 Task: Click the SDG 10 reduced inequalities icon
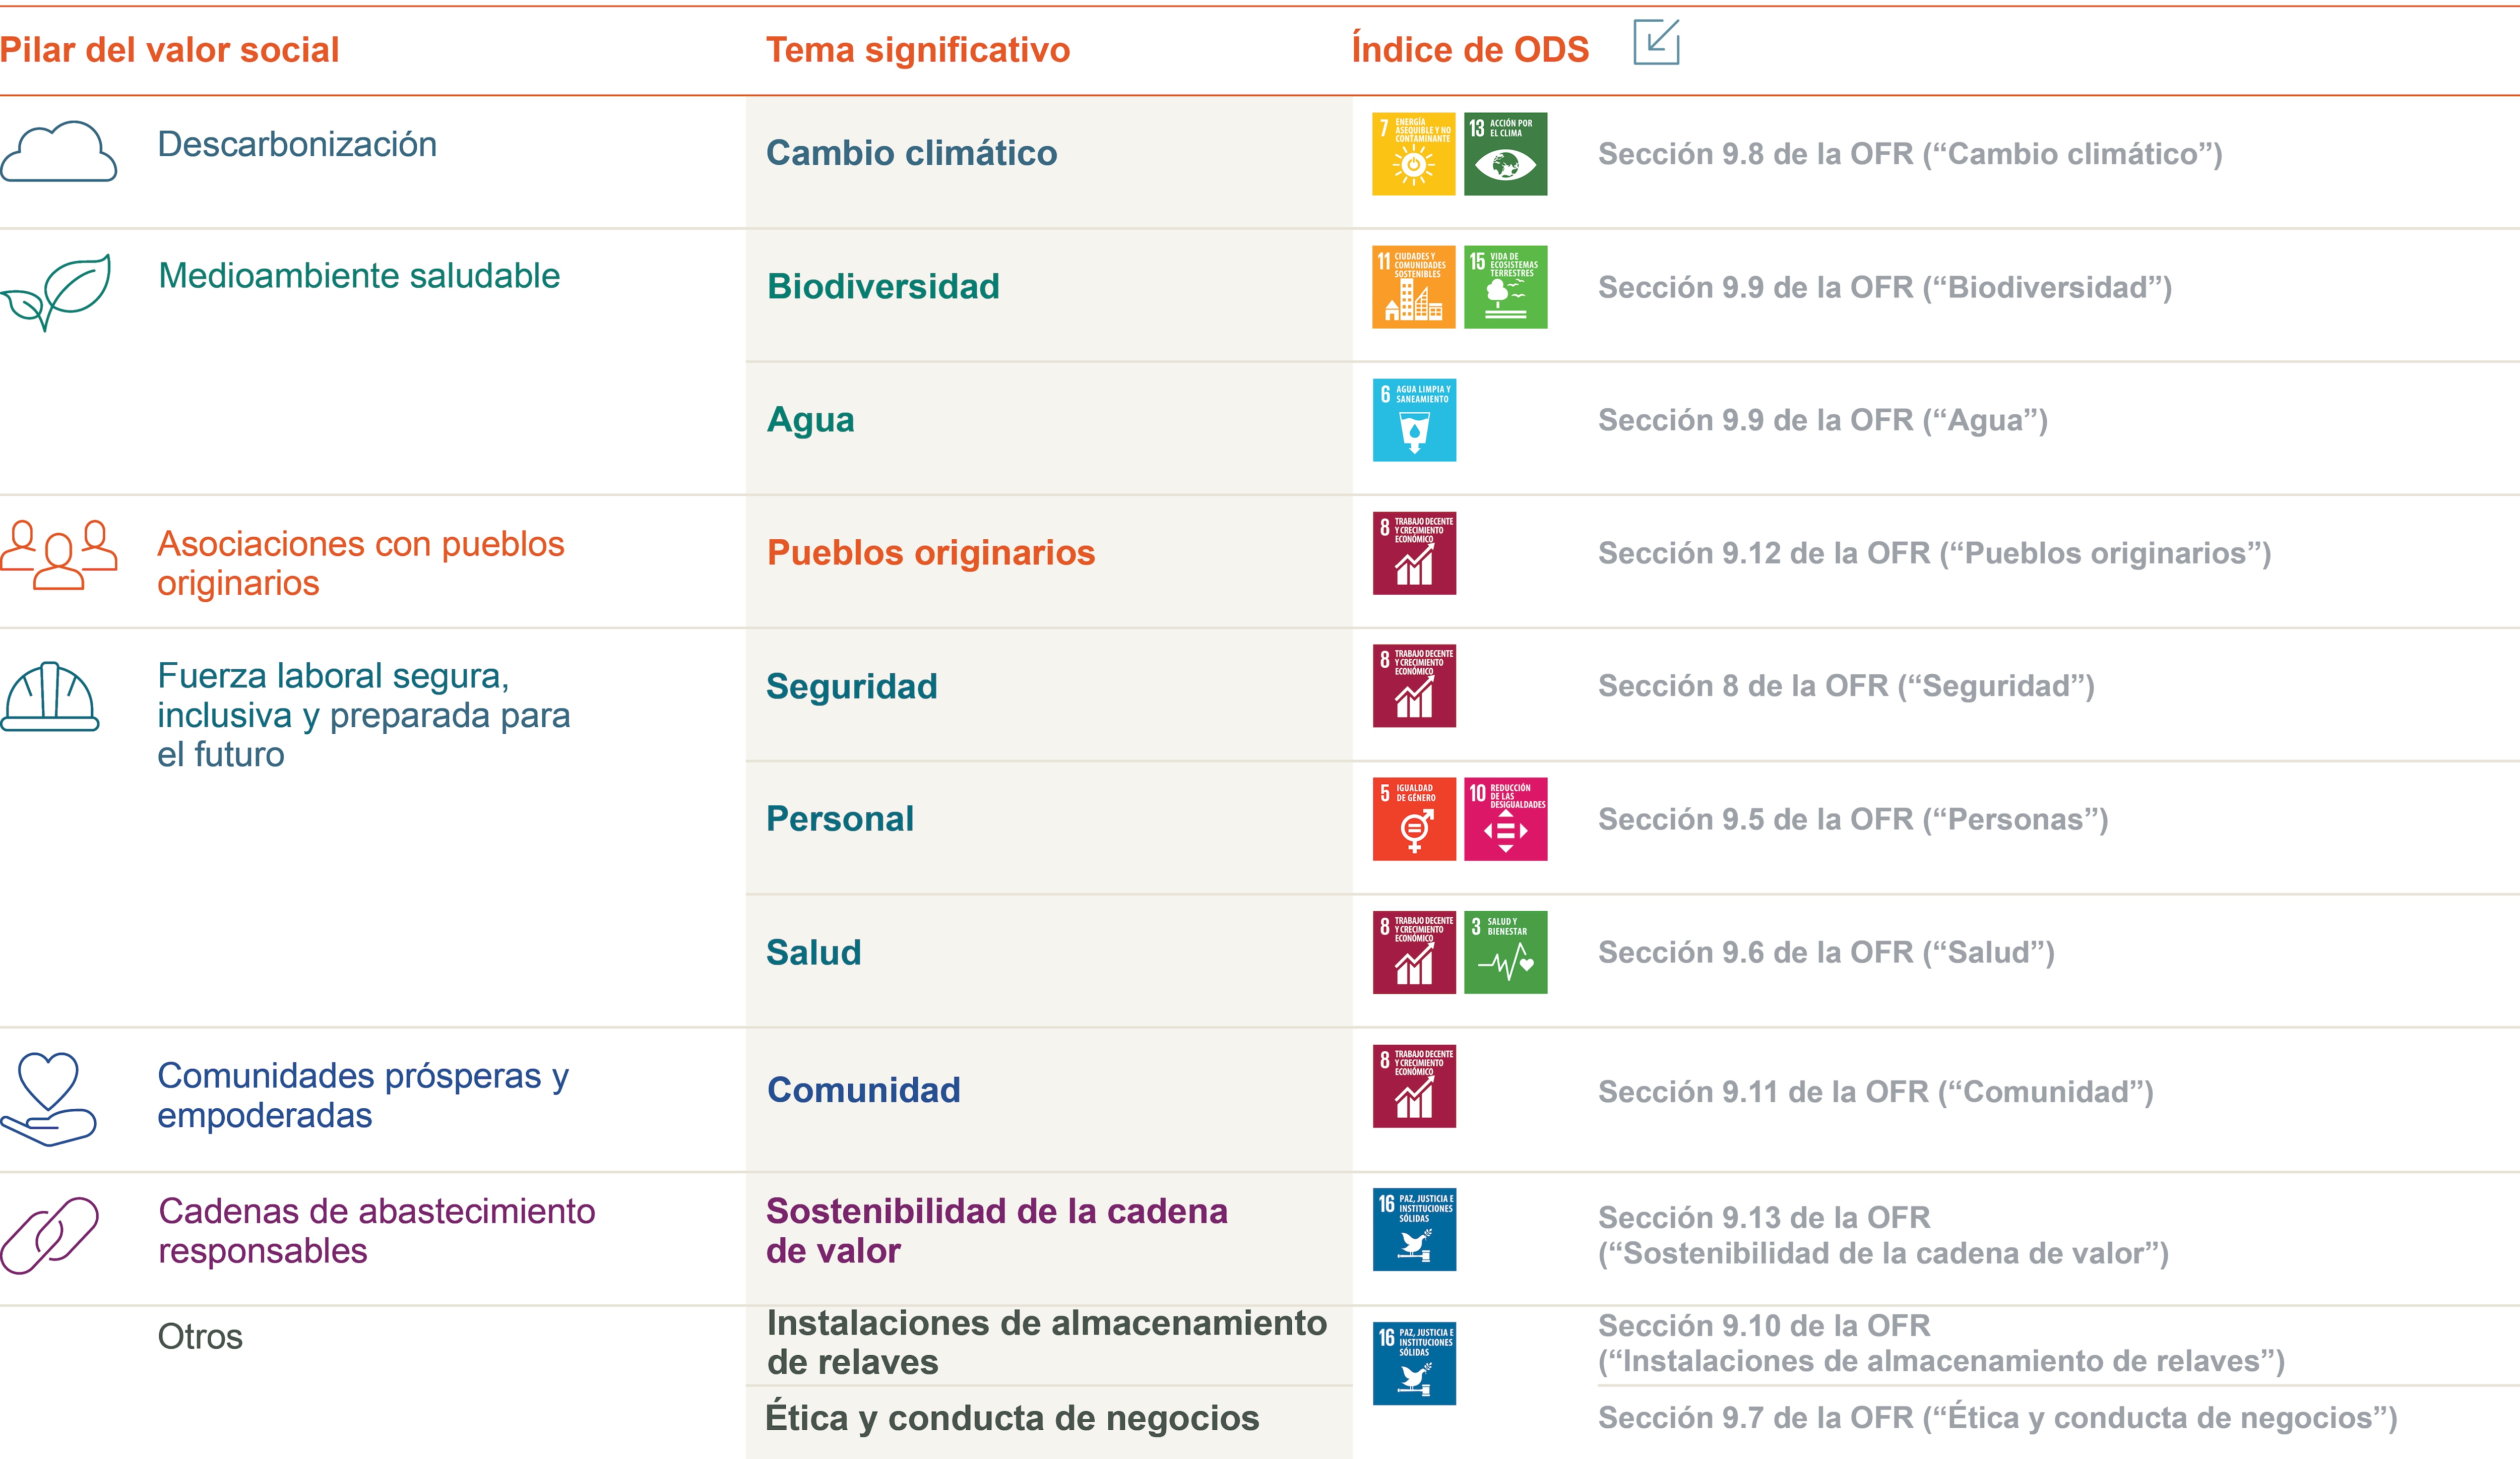pyautogui.click(x=1505, y=819)
